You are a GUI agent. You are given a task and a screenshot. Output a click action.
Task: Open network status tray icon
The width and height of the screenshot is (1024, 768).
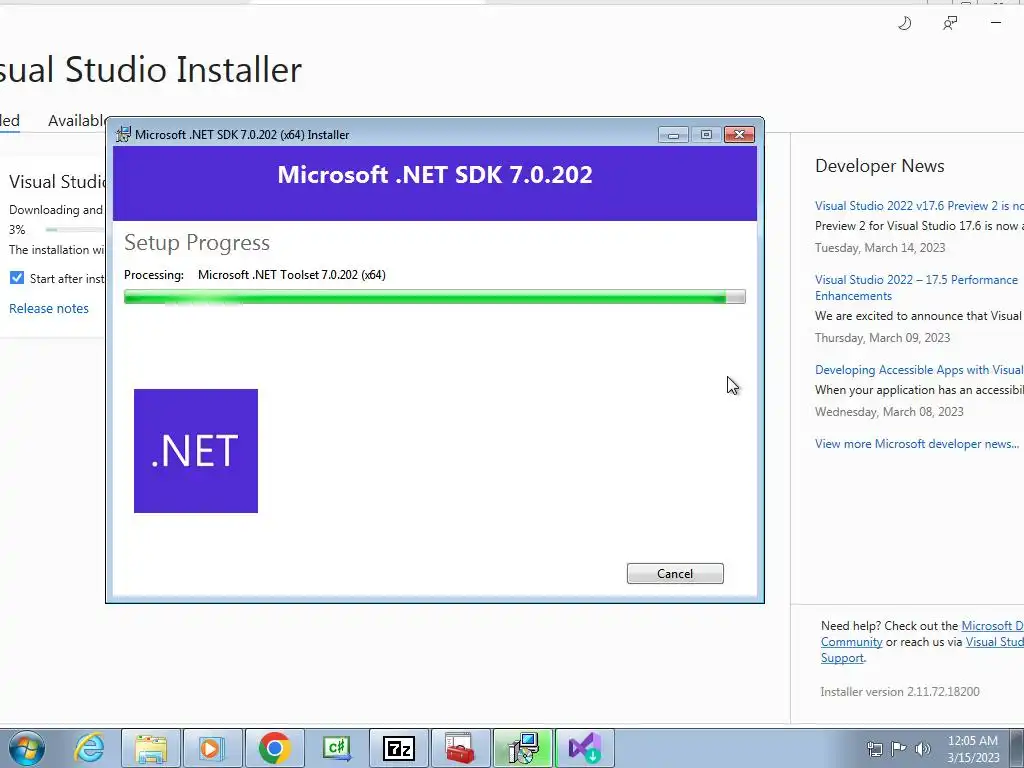(874, 748)
